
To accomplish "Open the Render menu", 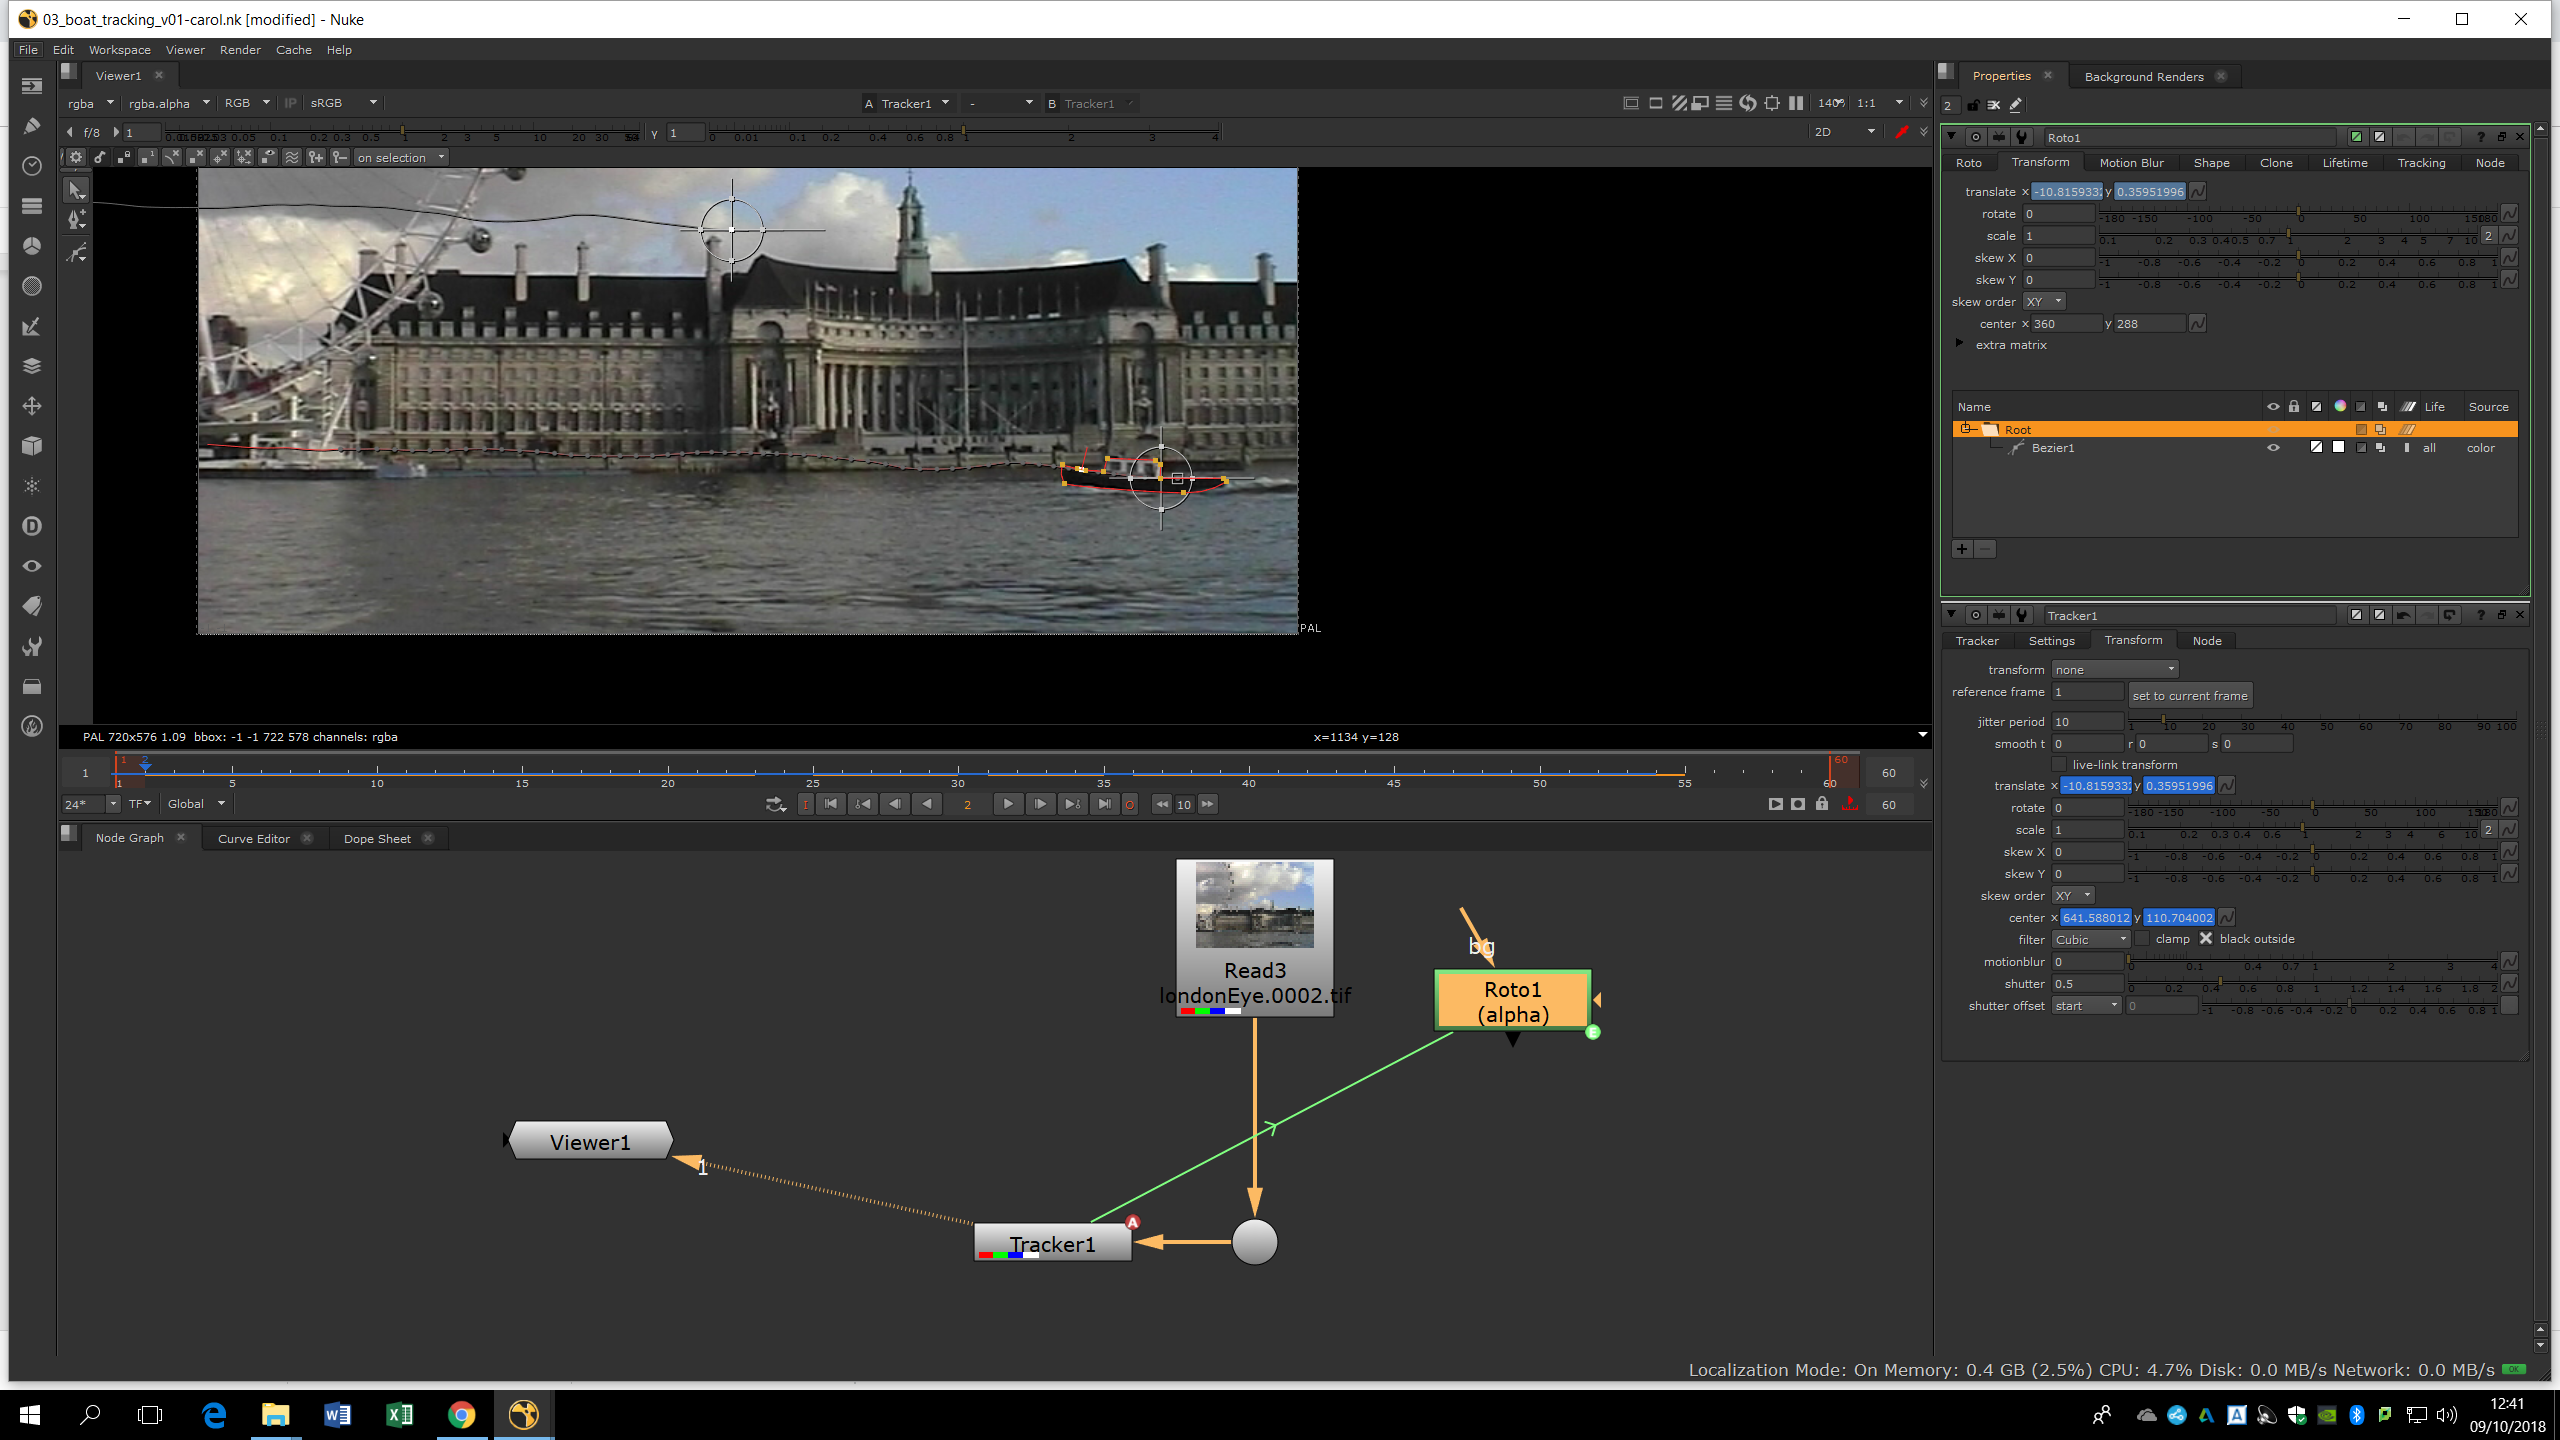I will tap(240, 50).
